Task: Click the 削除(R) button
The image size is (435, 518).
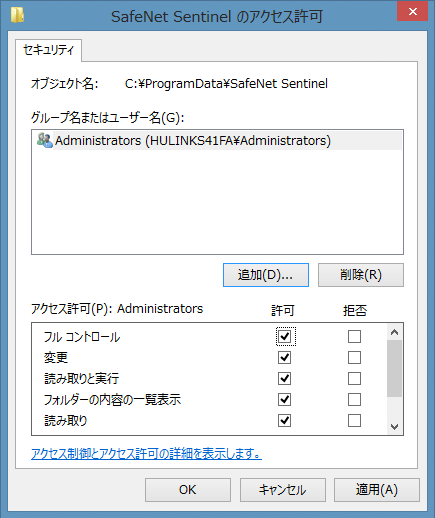Action: 361,275
